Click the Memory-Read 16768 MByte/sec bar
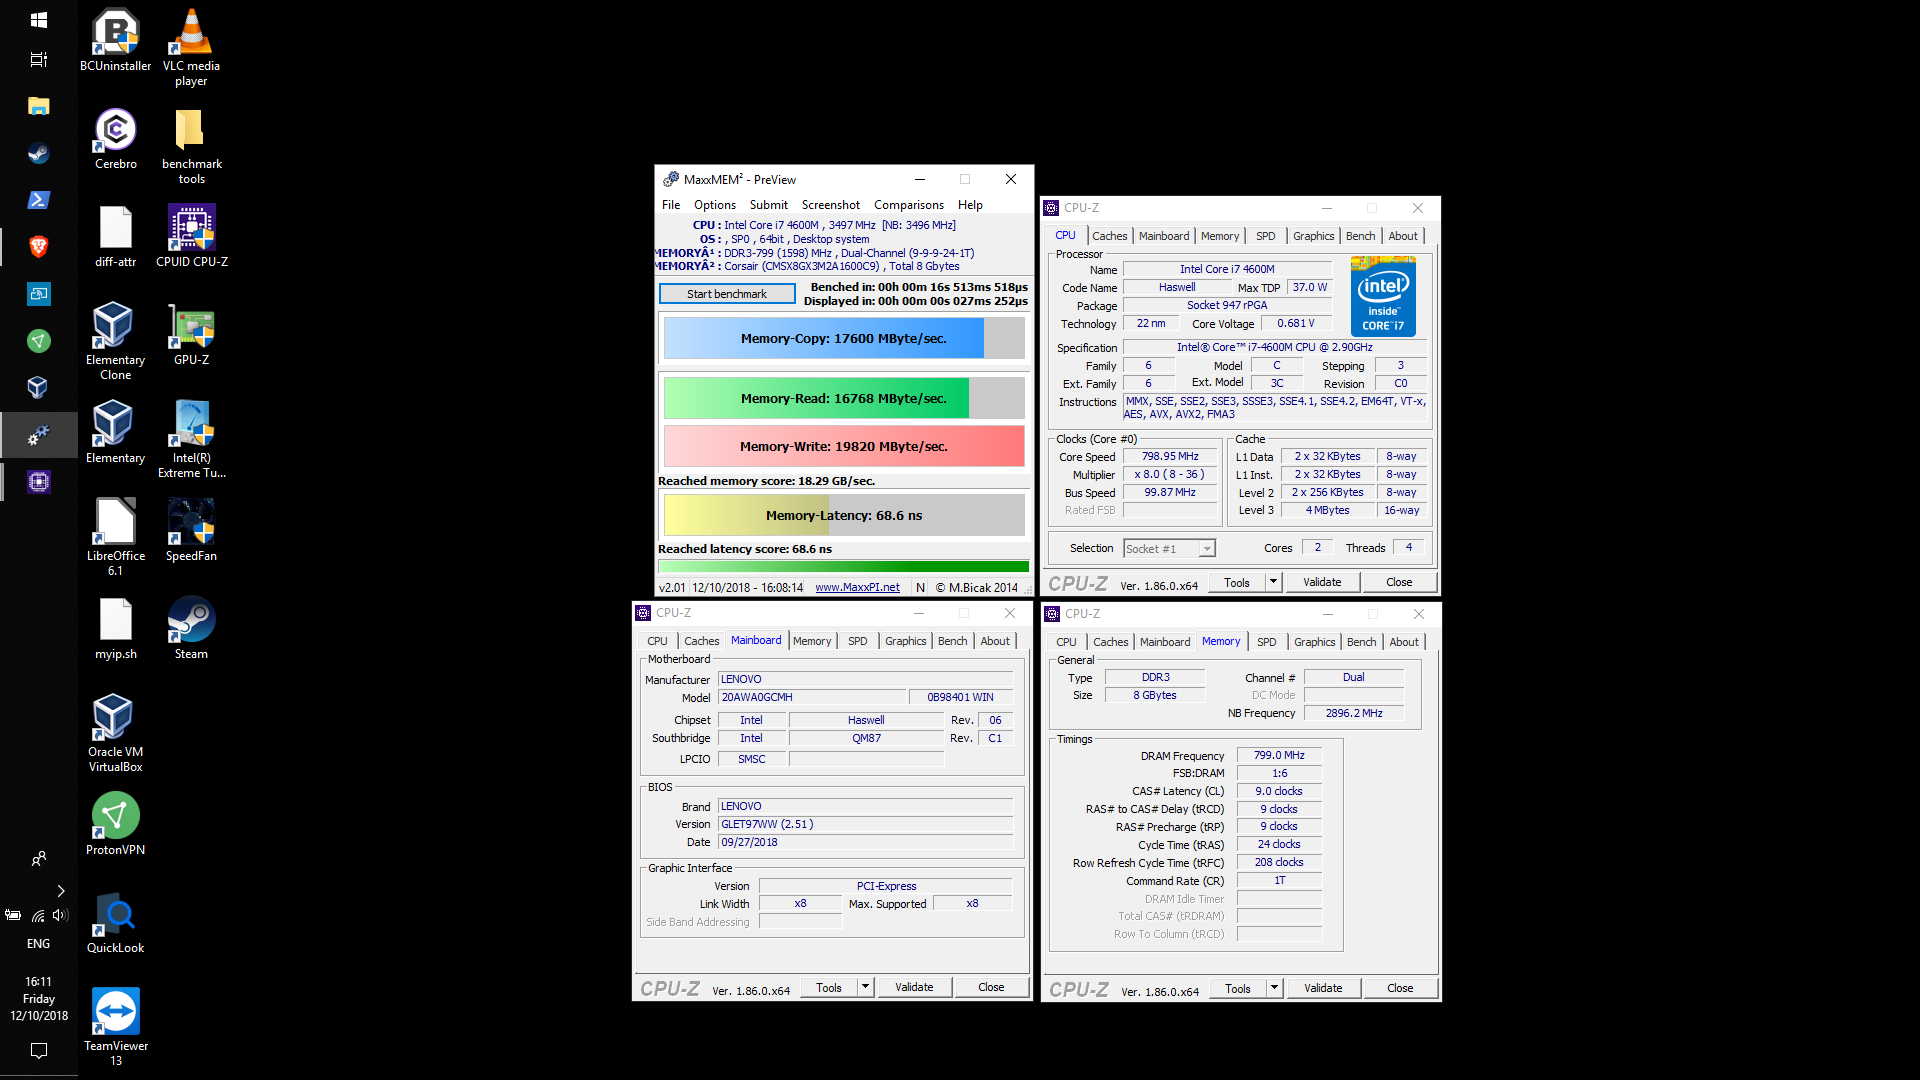The image size is (1920, 1080). pos(844,398)
